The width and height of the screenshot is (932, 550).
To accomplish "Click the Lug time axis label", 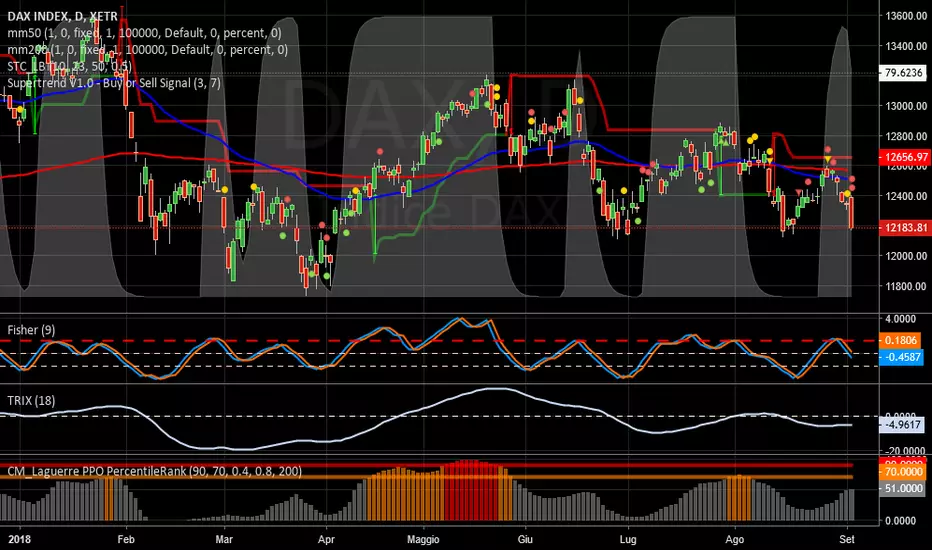I will tap(628, 539).
